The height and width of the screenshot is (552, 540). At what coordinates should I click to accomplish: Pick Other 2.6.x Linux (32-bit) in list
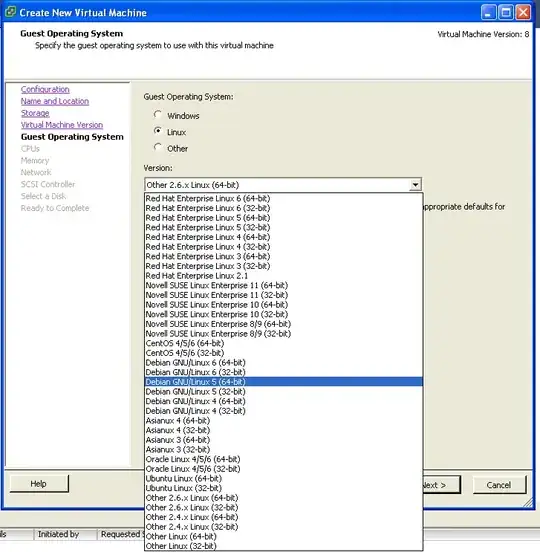point(283,508)
